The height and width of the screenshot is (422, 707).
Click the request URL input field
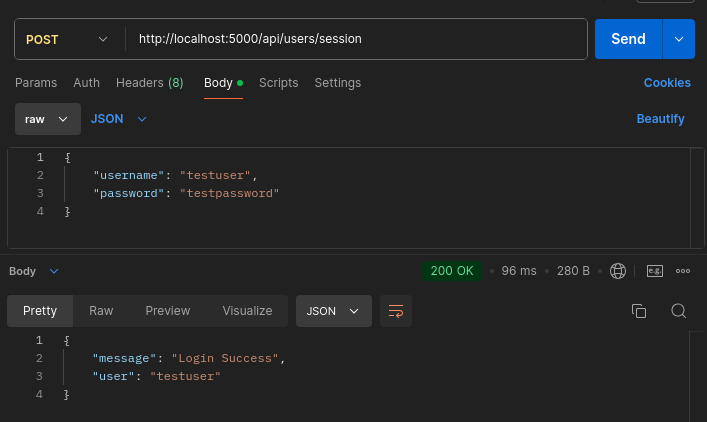(x=356, y=39)
